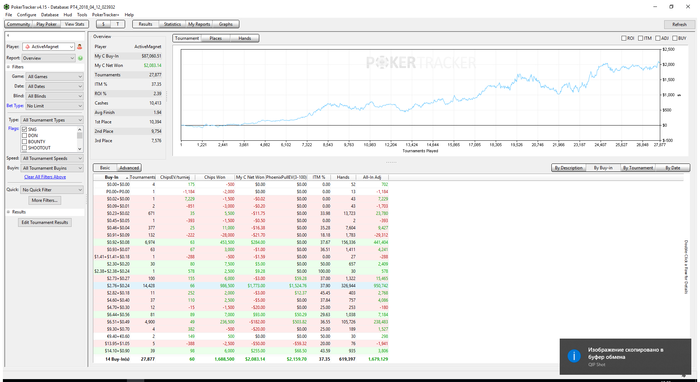Select the View Stats tab
Screen dimensions: 700x382
(x=75, y=24)
